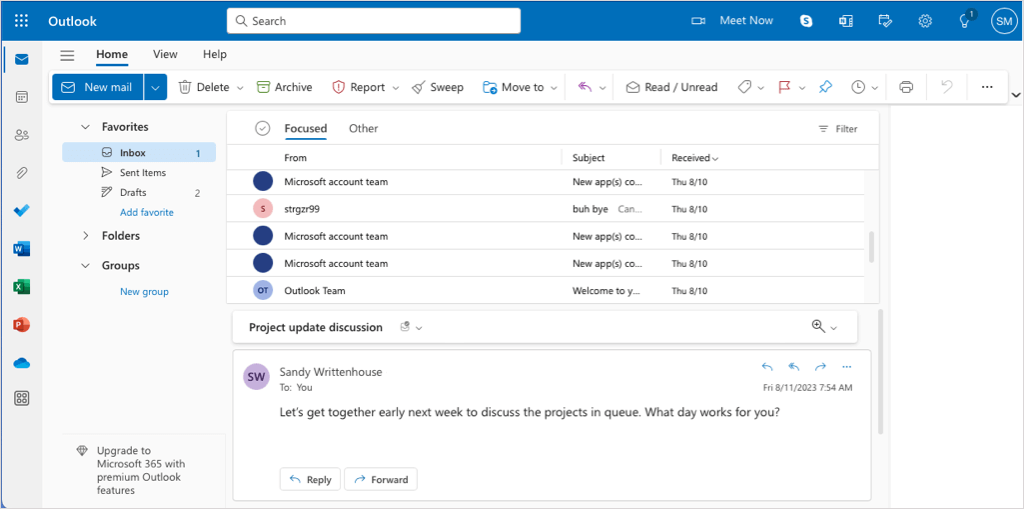
Task: Launch Excel from the app sidebar
Action: click(x=21, y=287)
